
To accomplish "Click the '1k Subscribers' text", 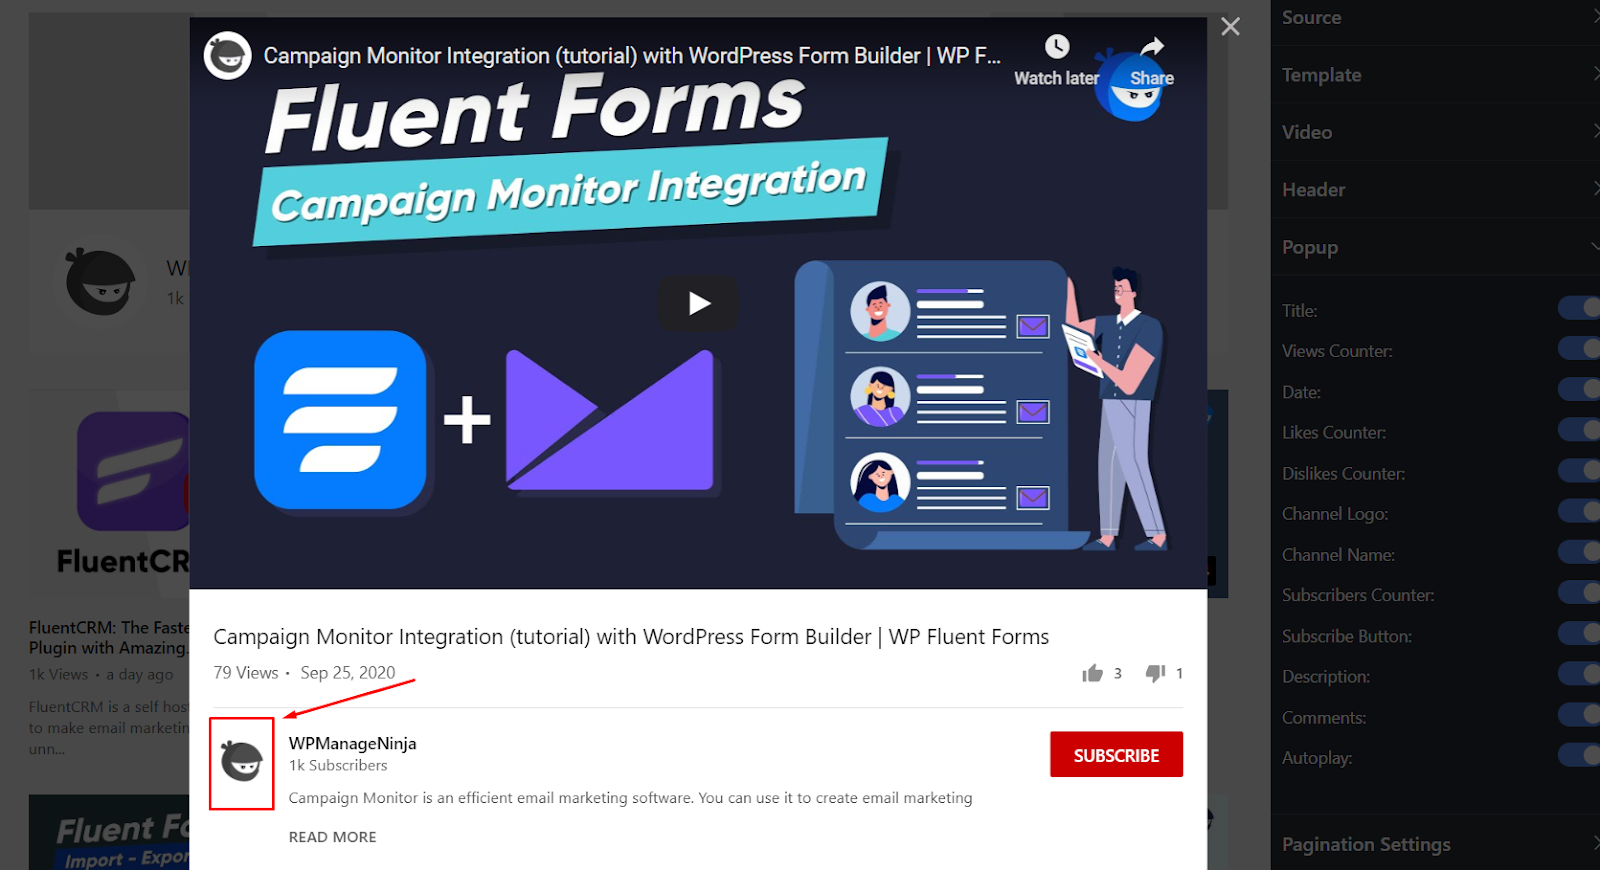I will click(x=338, y=765).
